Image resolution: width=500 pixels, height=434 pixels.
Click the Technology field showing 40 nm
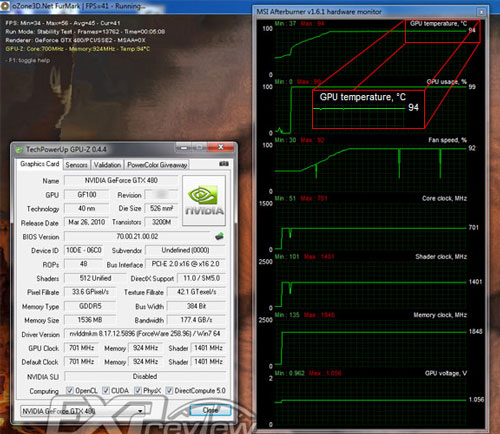click(x=87, y=209)
